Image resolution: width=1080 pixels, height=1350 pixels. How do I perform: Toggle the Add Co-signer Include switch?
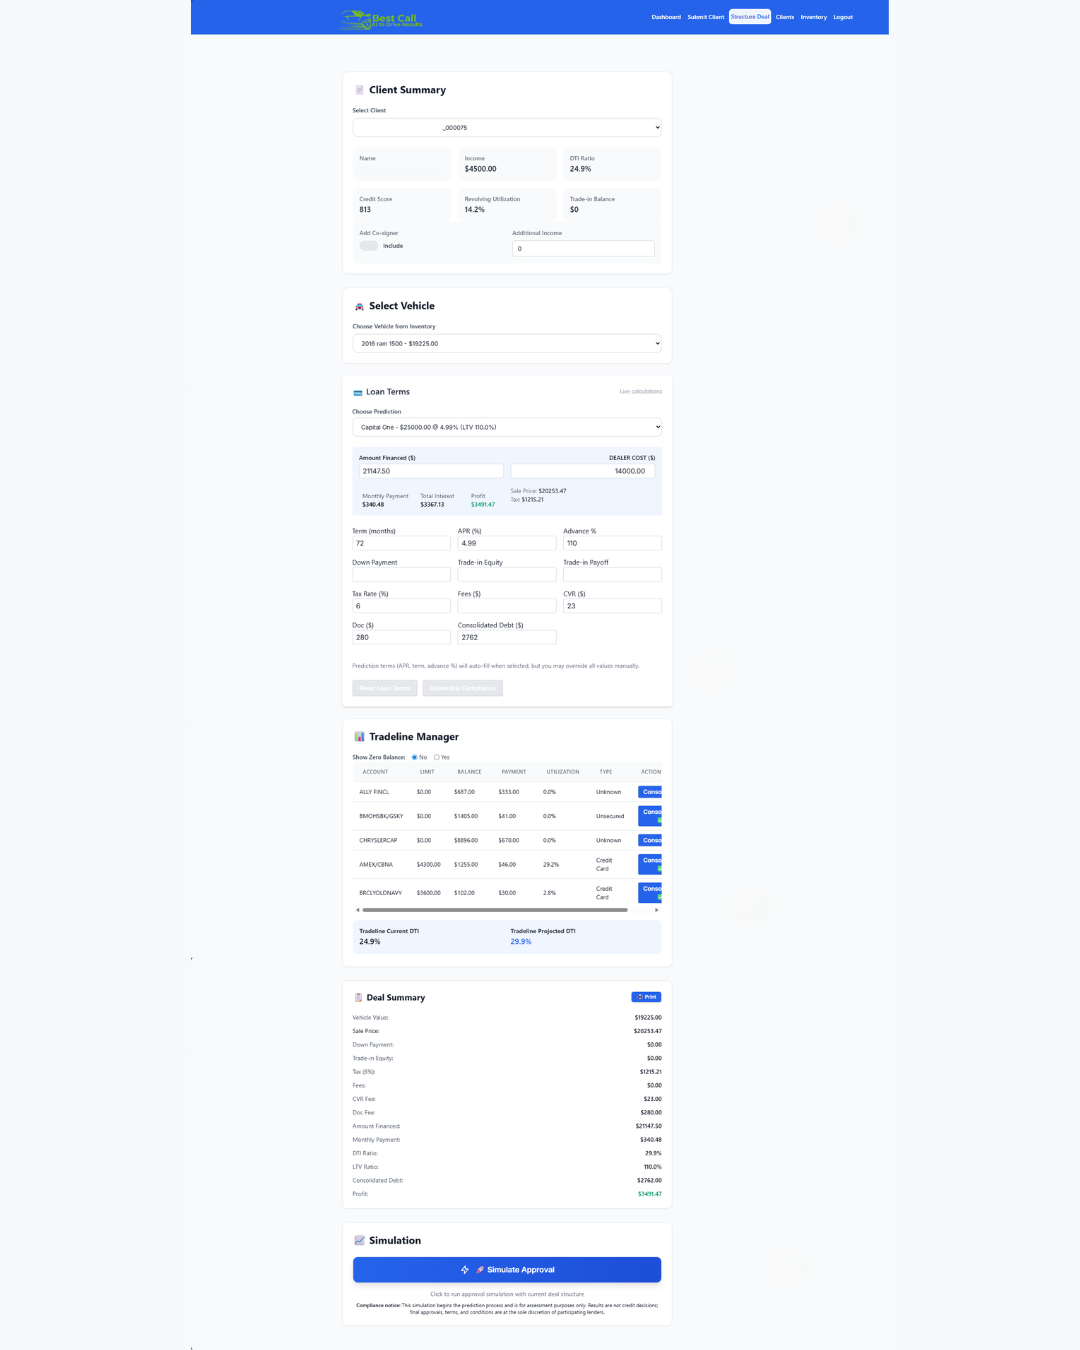(x=369, y=246)
